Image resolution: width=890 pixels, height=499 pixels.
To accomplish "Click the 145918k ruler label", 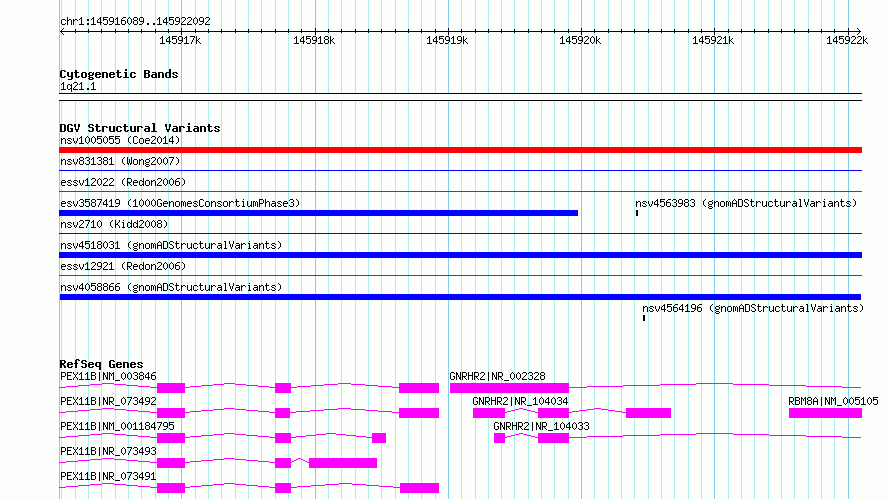I will [x=314, y=40].
